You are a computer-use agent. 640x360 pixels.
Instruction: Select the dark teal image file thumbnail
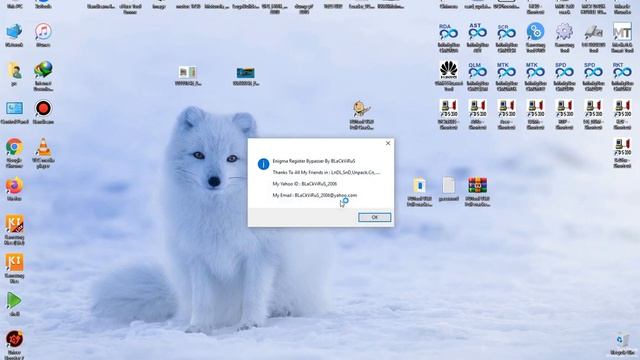point(246,76)
